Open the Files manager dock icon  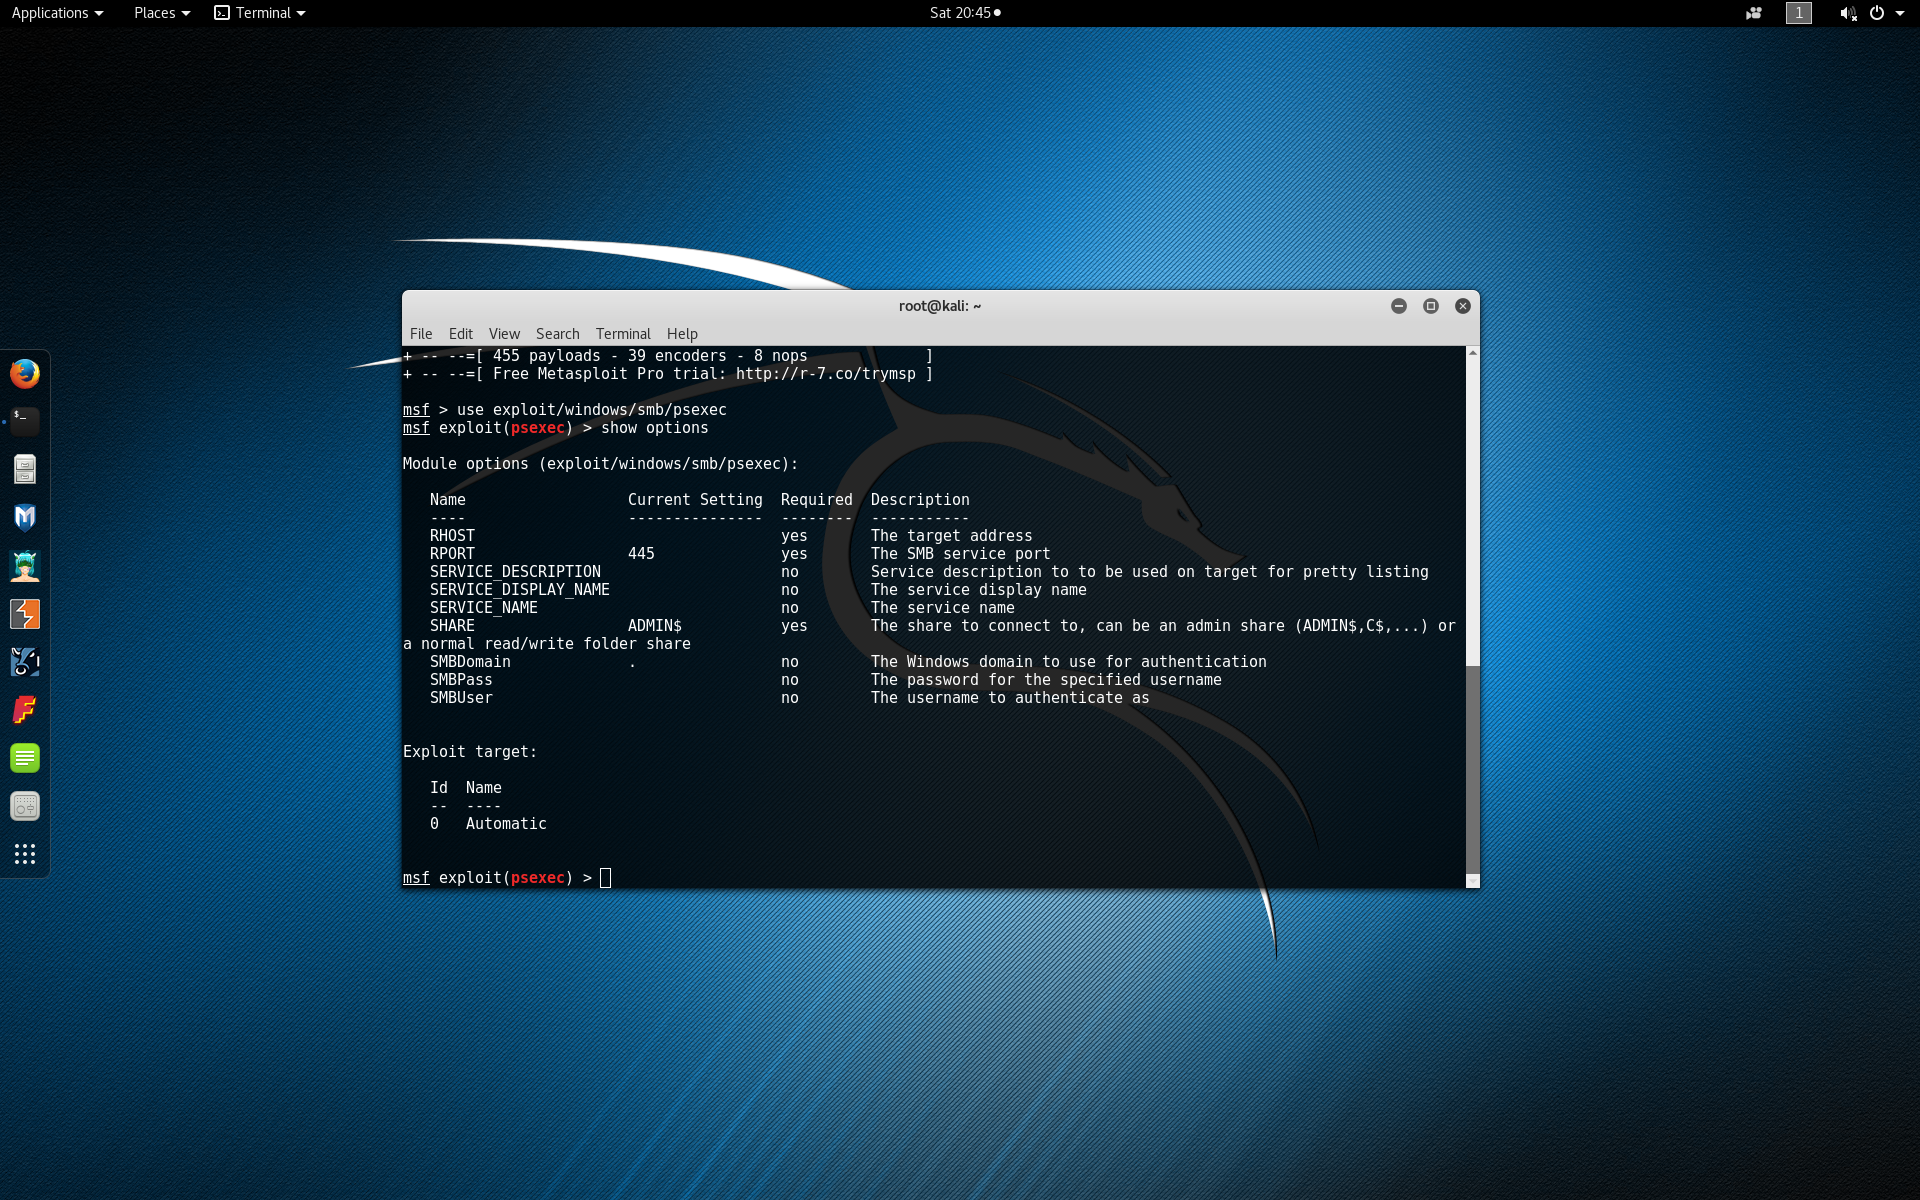25,469
